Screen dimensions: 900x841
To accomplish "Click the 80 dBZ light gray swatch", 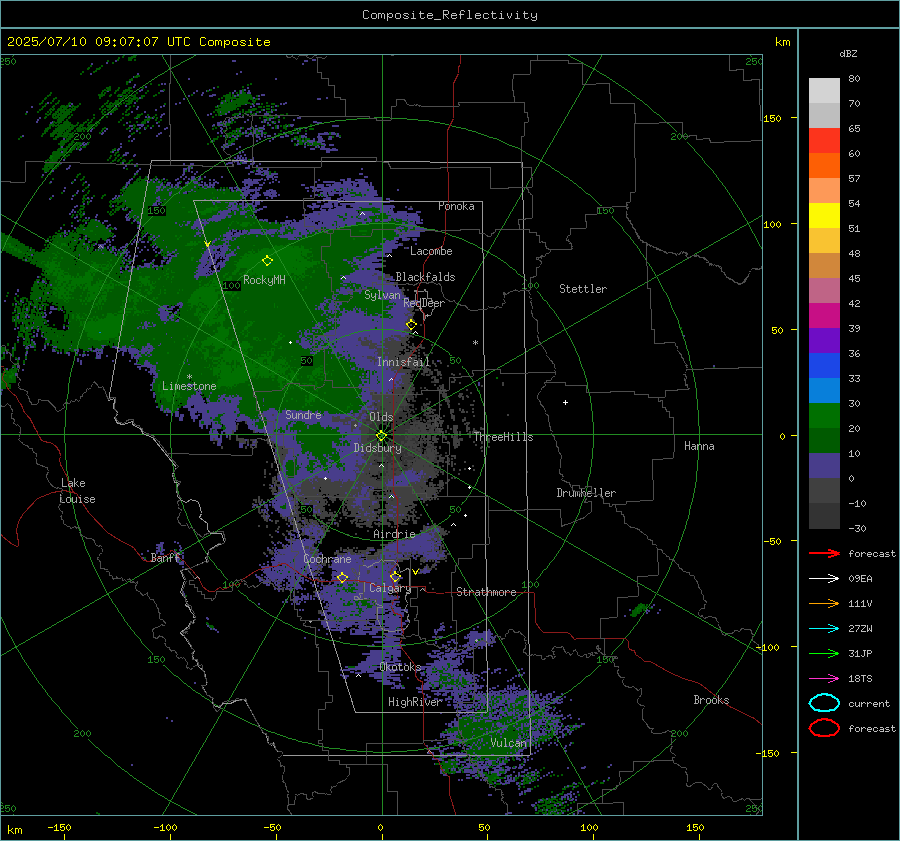I will (x=824, y=90).
